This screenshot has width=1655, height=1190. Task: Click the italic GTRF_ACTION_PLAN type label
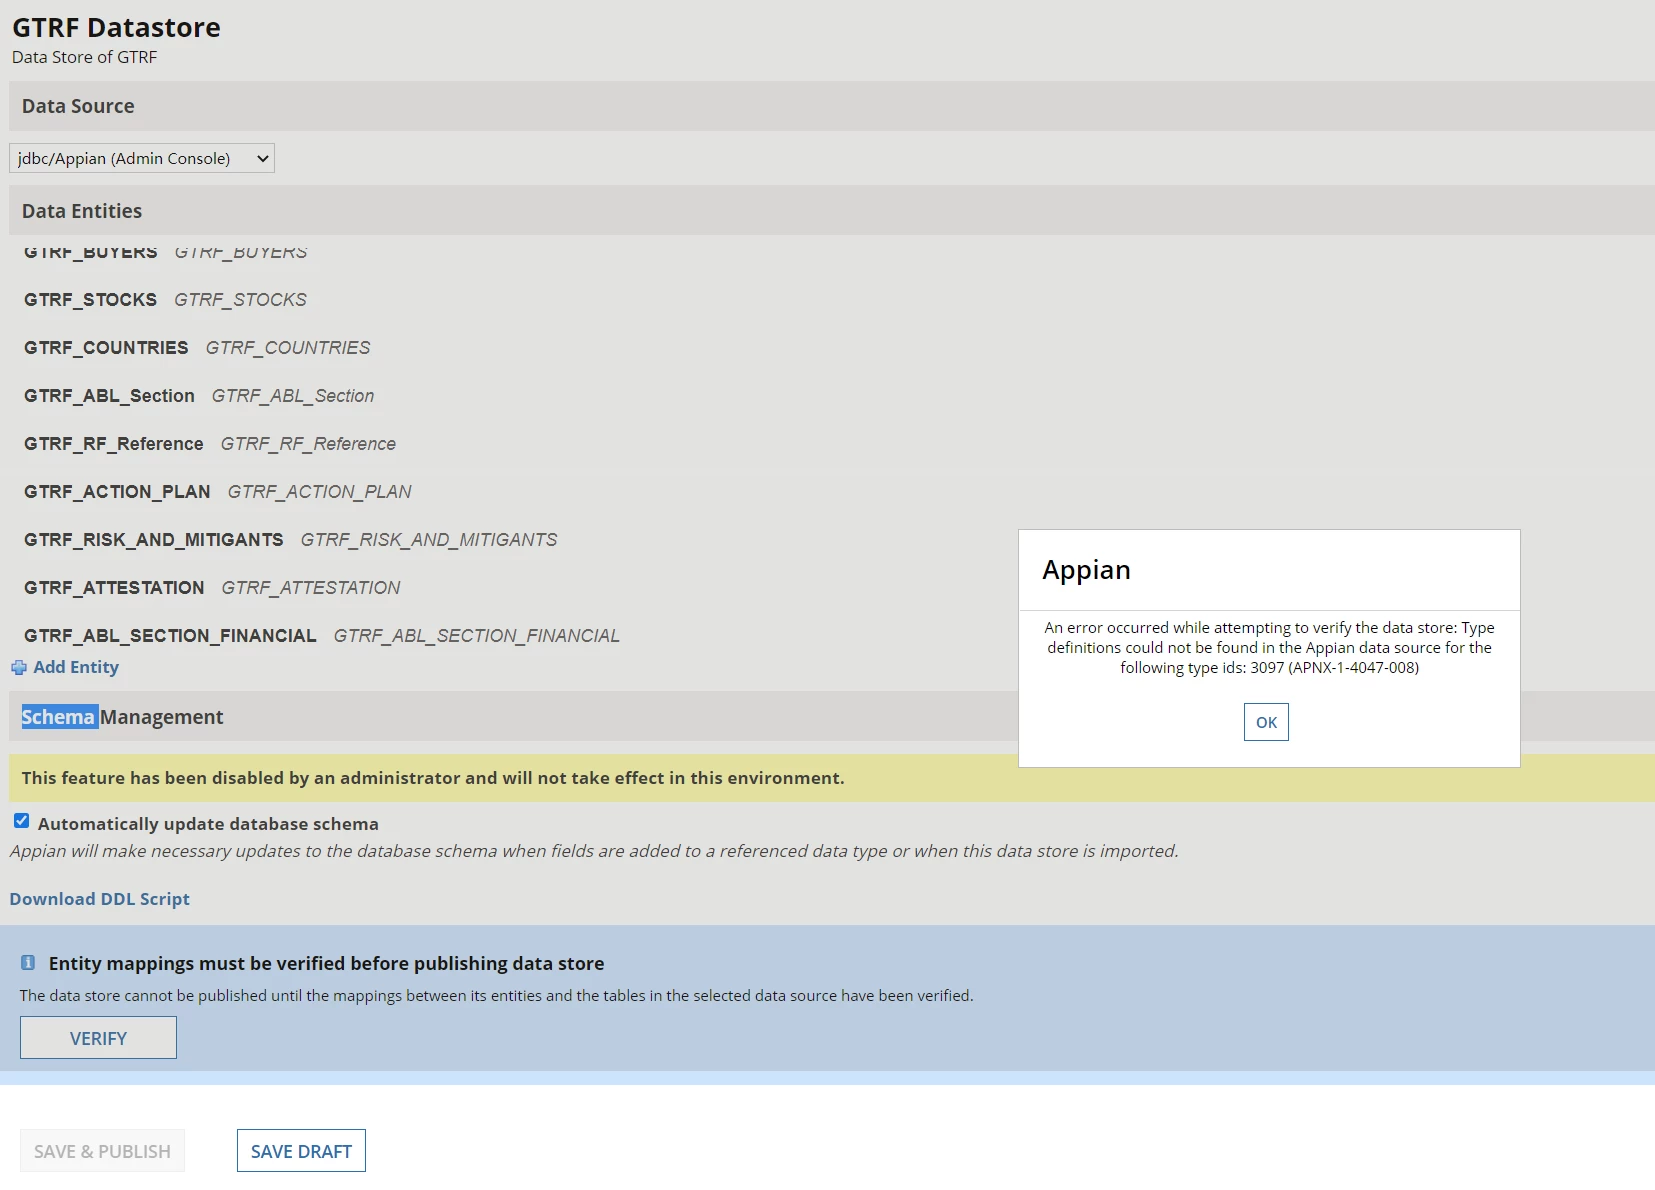320,492
